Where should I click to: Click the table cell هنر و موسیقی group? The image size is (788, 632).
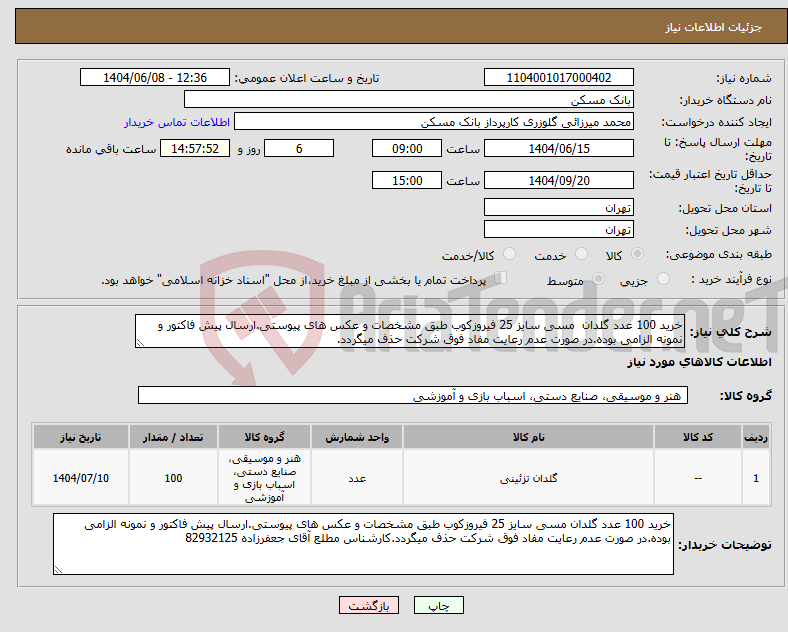coord(264,478)
